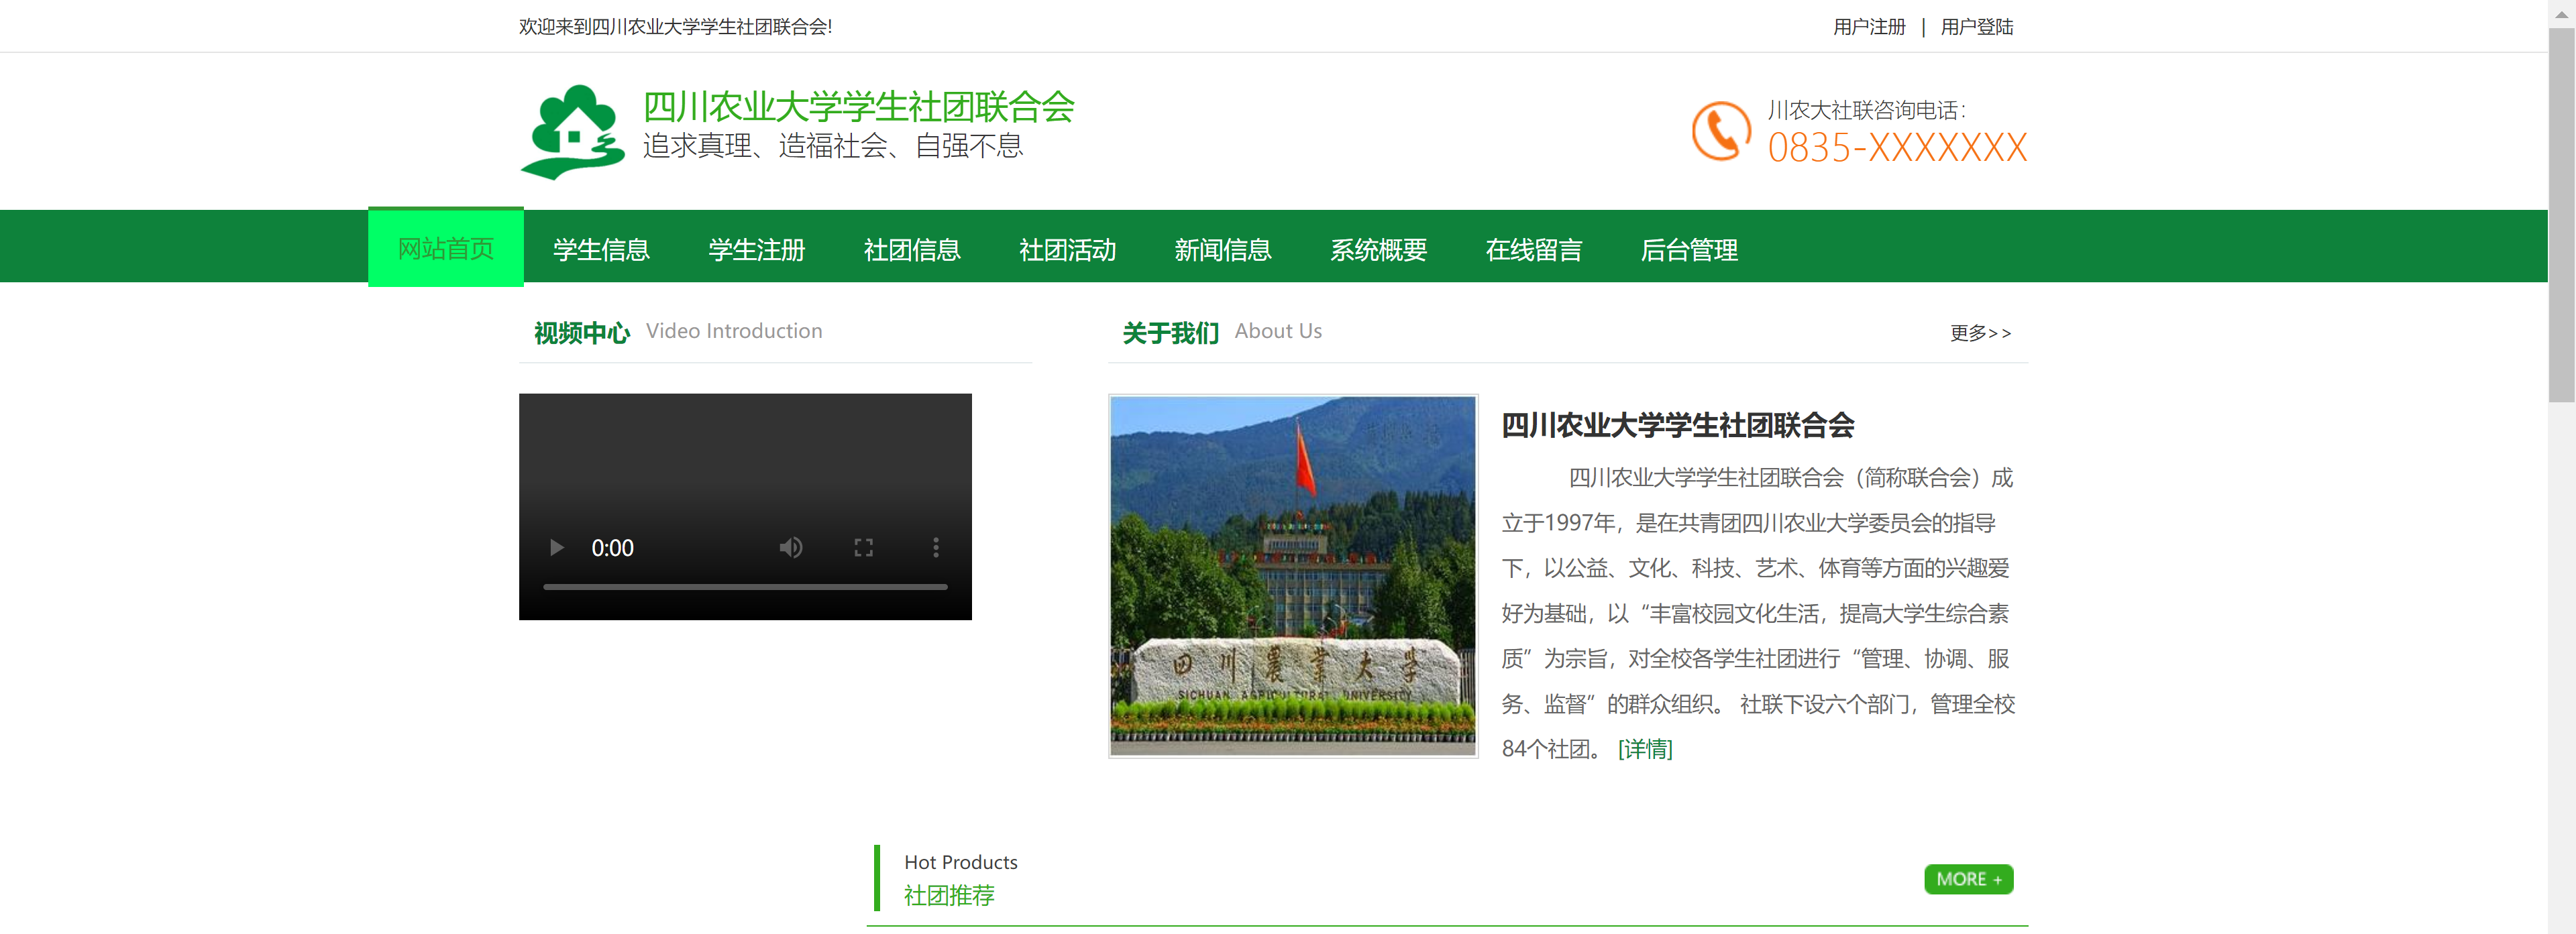Click the Sichuan Agricultural University campus photo
Viewport: 2576px width, 934px height.
(x=1292, y=575)
